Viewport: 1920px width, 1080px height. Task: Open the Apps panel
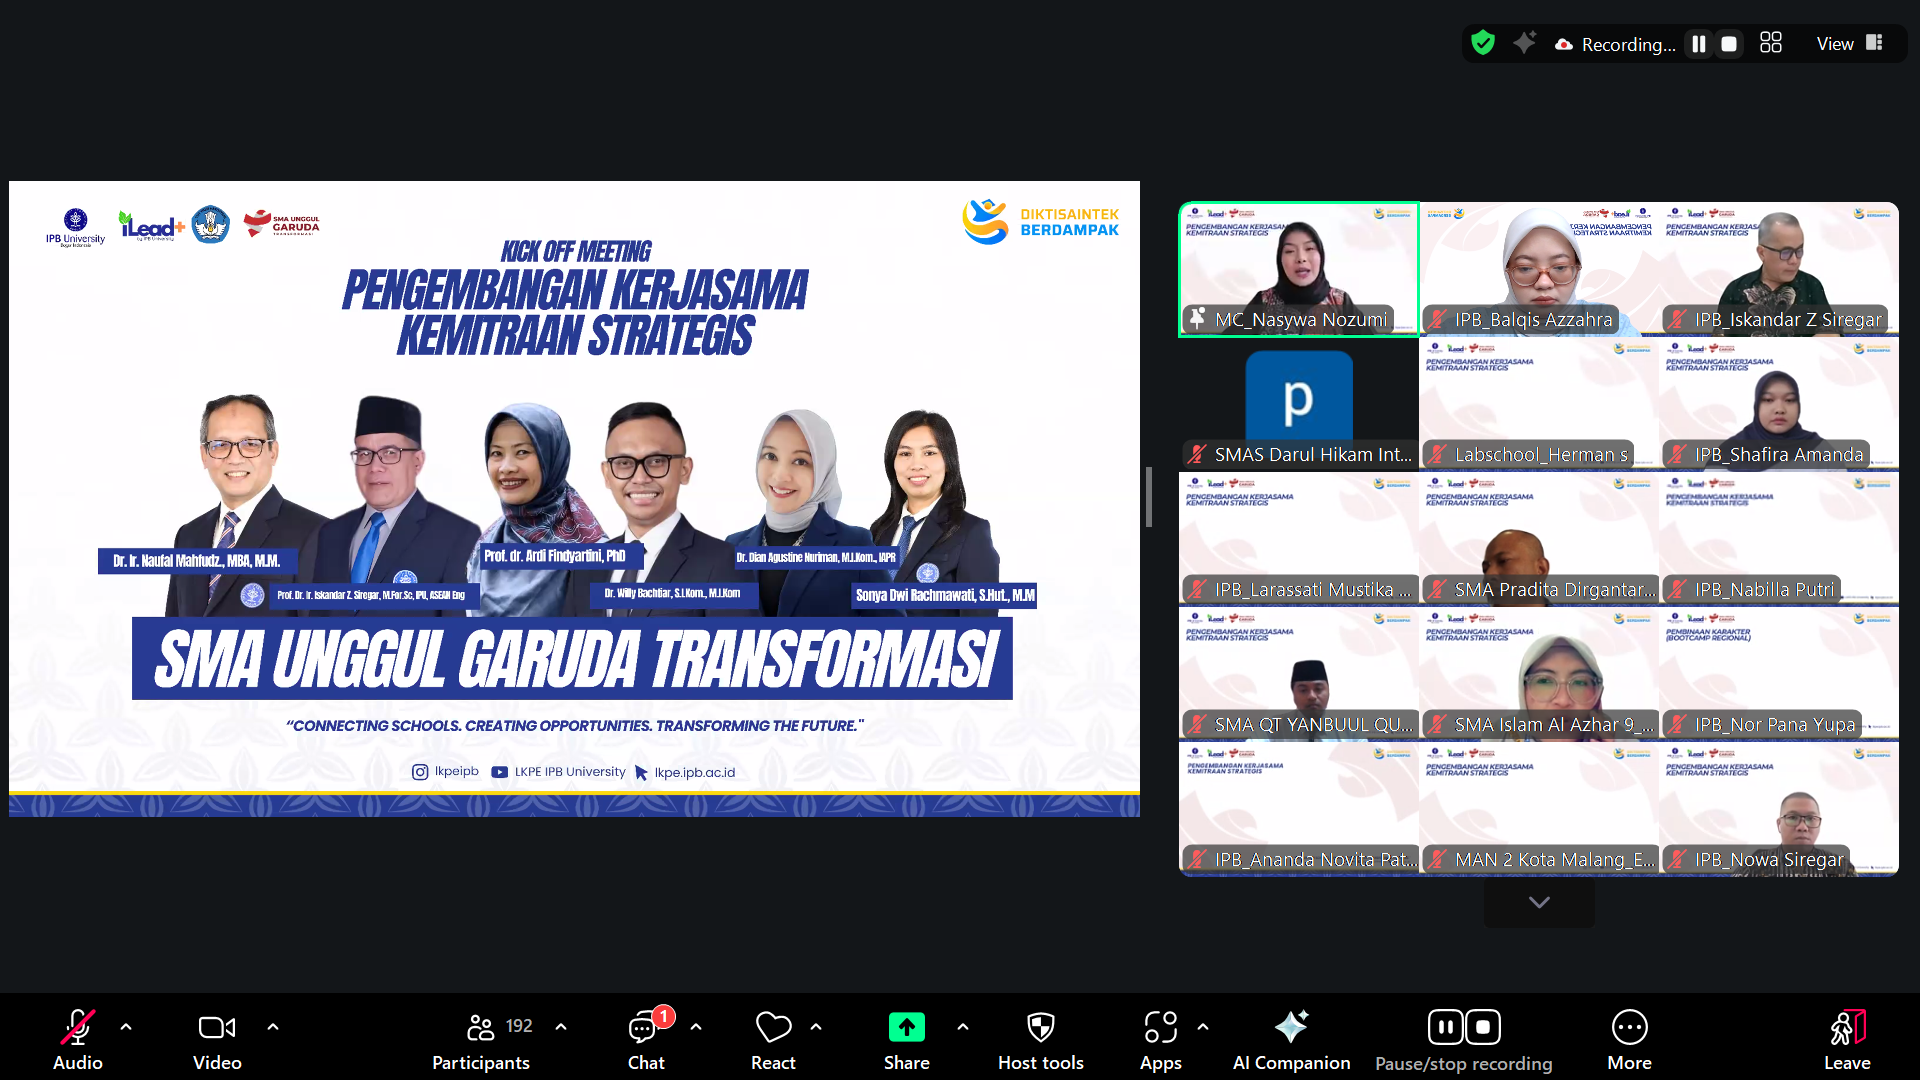(1161, 1040)
